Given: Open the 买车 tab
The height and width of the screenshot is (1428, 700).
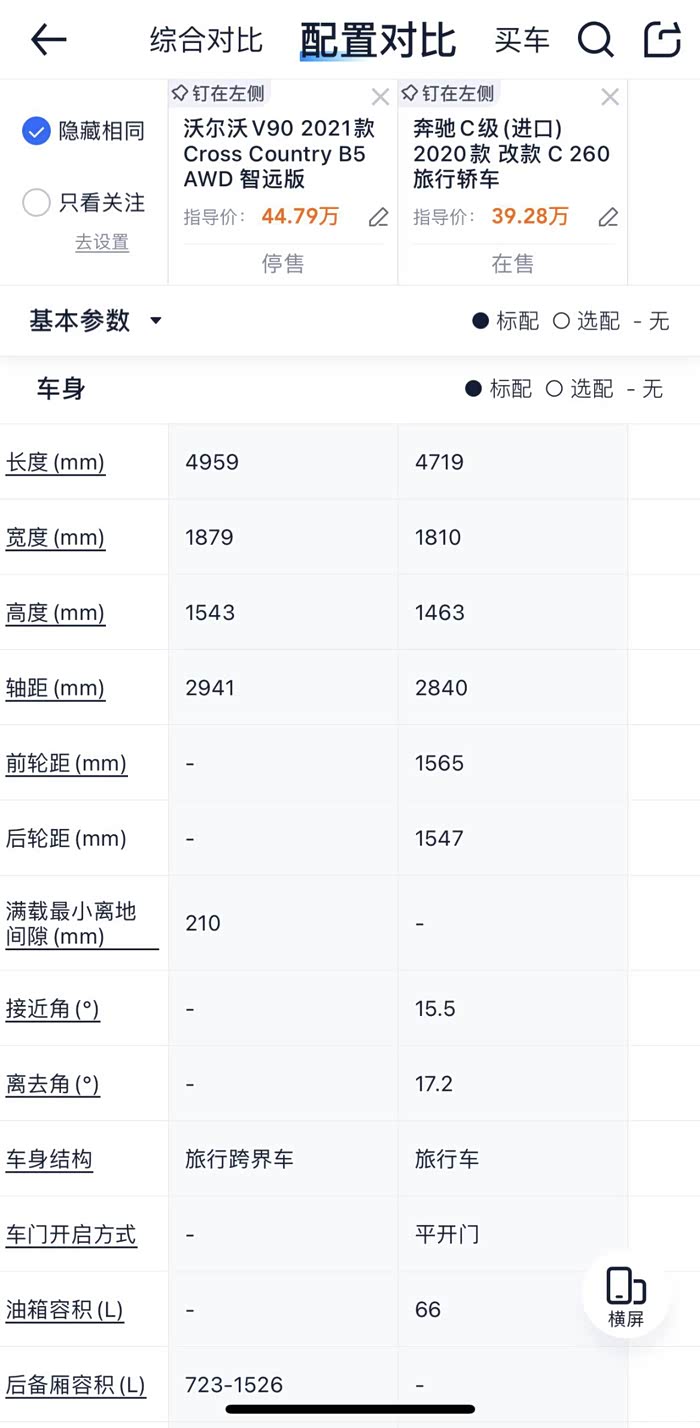Looking at the screenshot, I should click(522, 40).
